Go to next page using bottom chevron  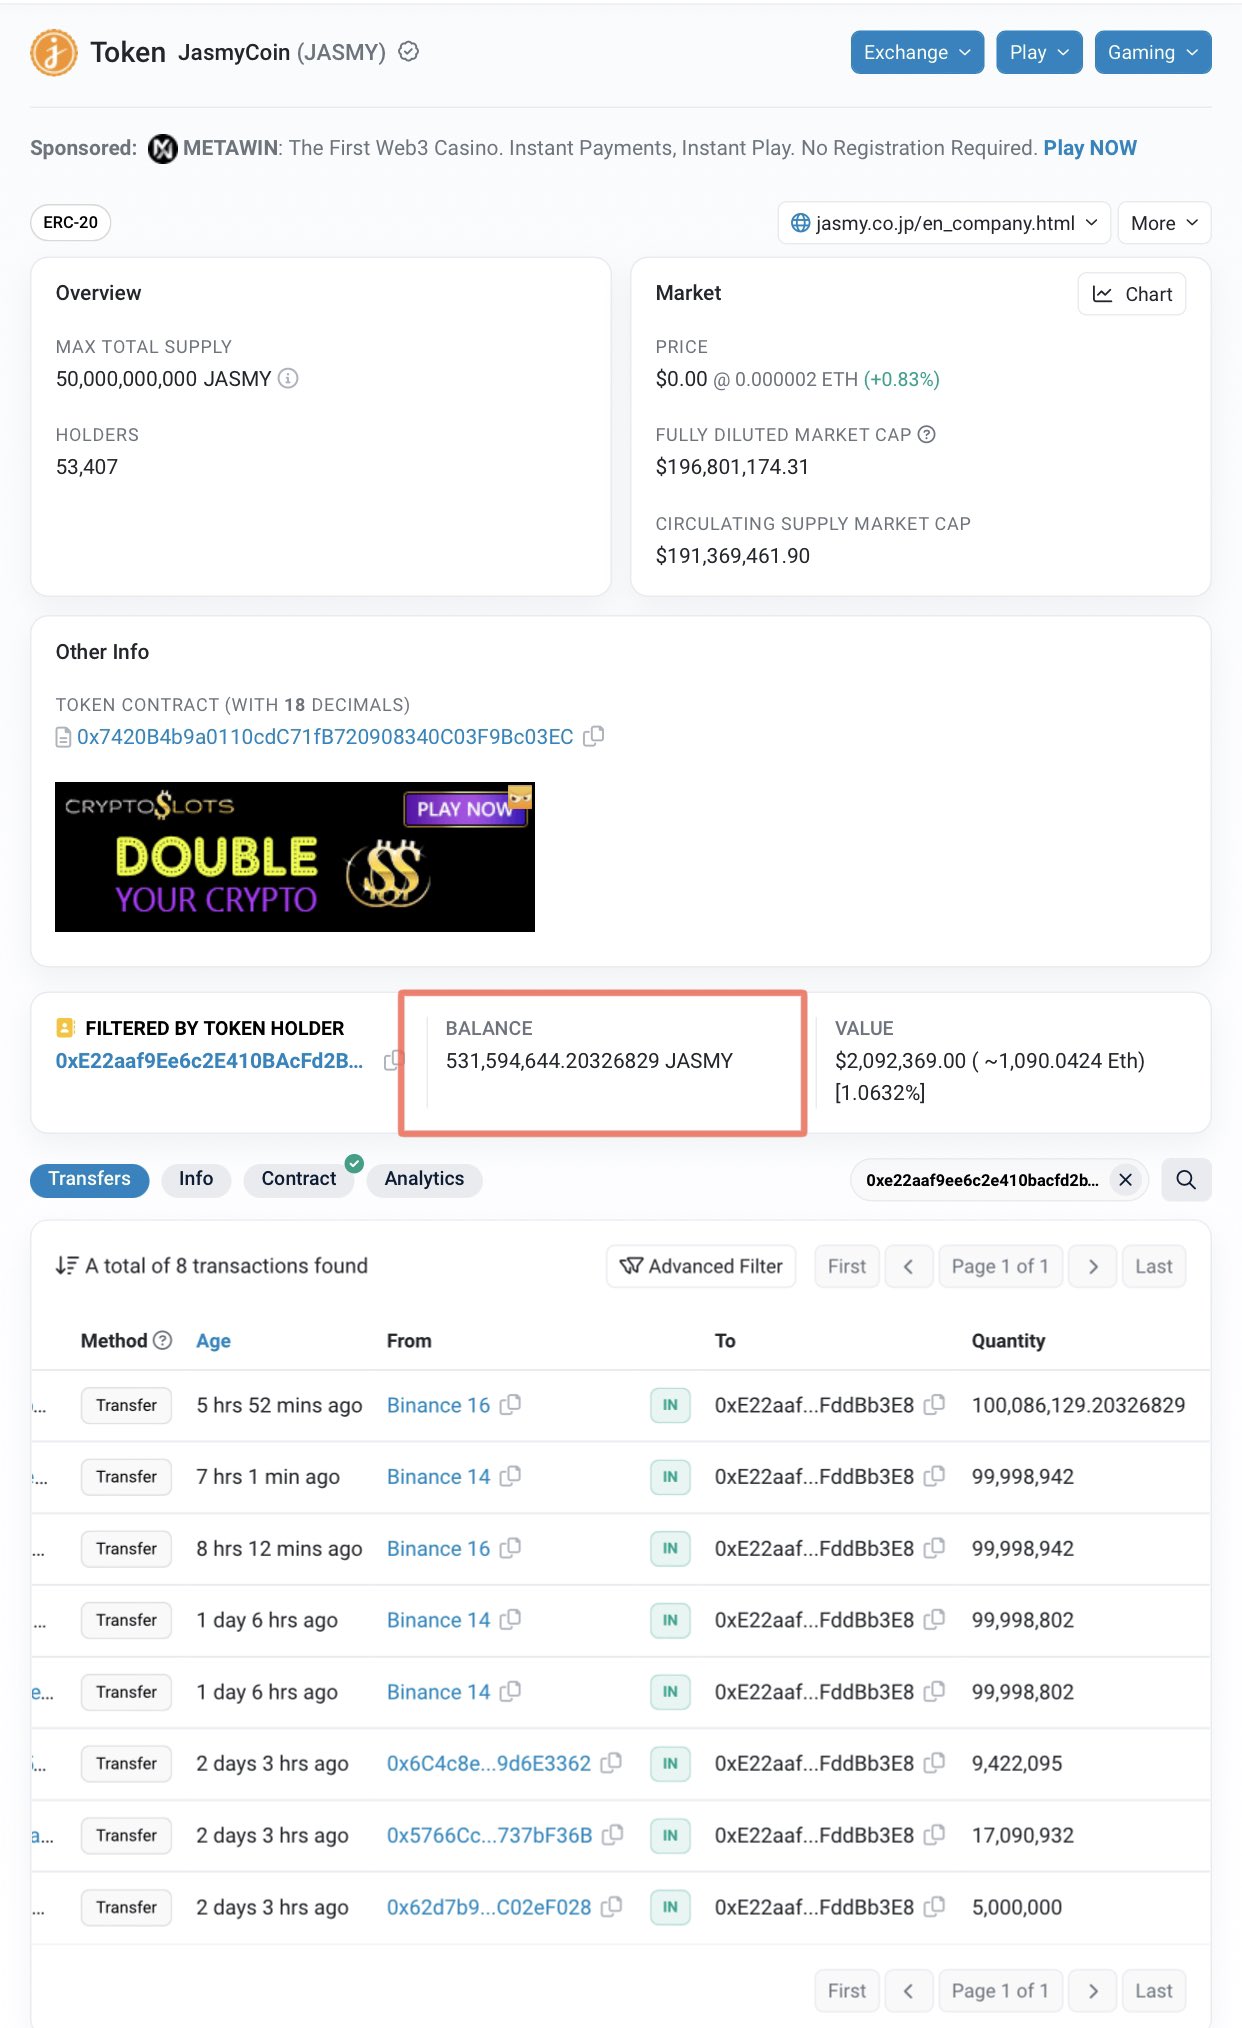[1092, 1991]
